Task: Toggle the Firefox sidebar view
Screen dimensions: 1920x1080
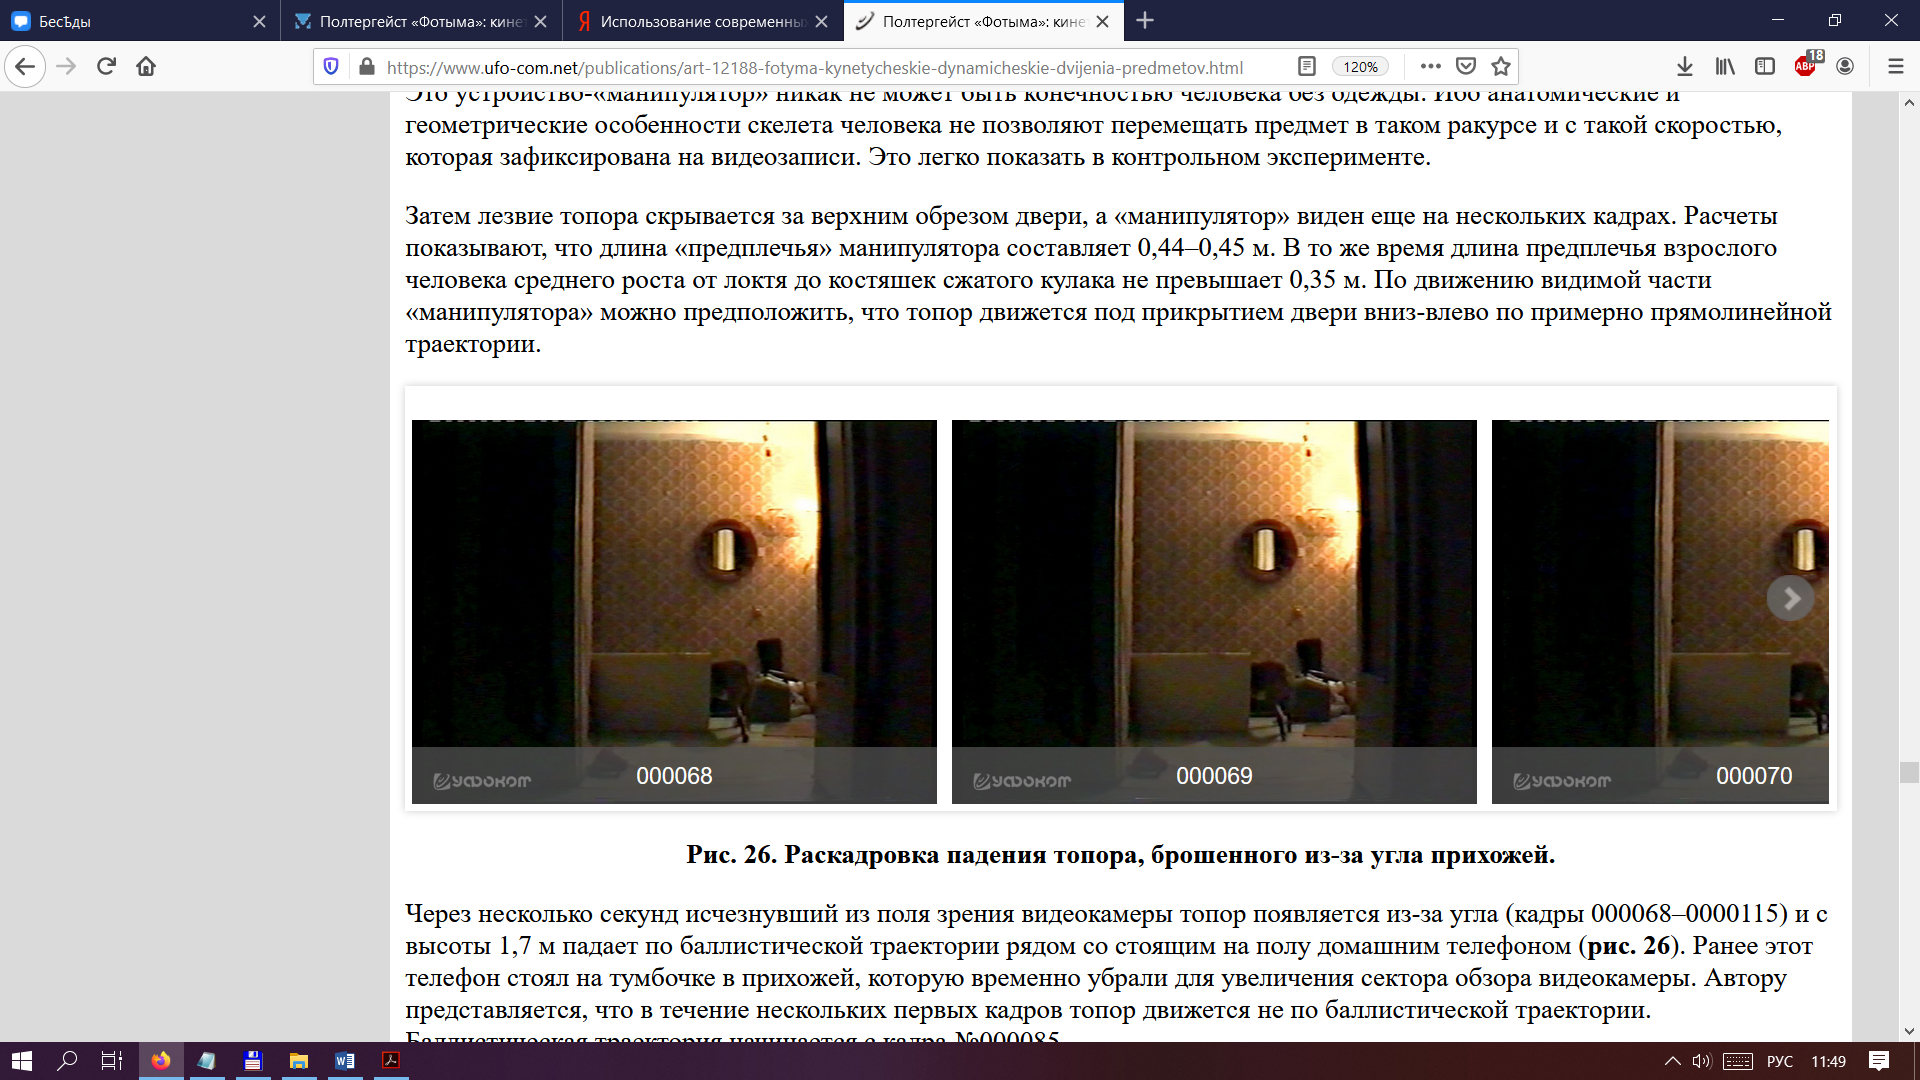Action: [x=1765, y=66]
